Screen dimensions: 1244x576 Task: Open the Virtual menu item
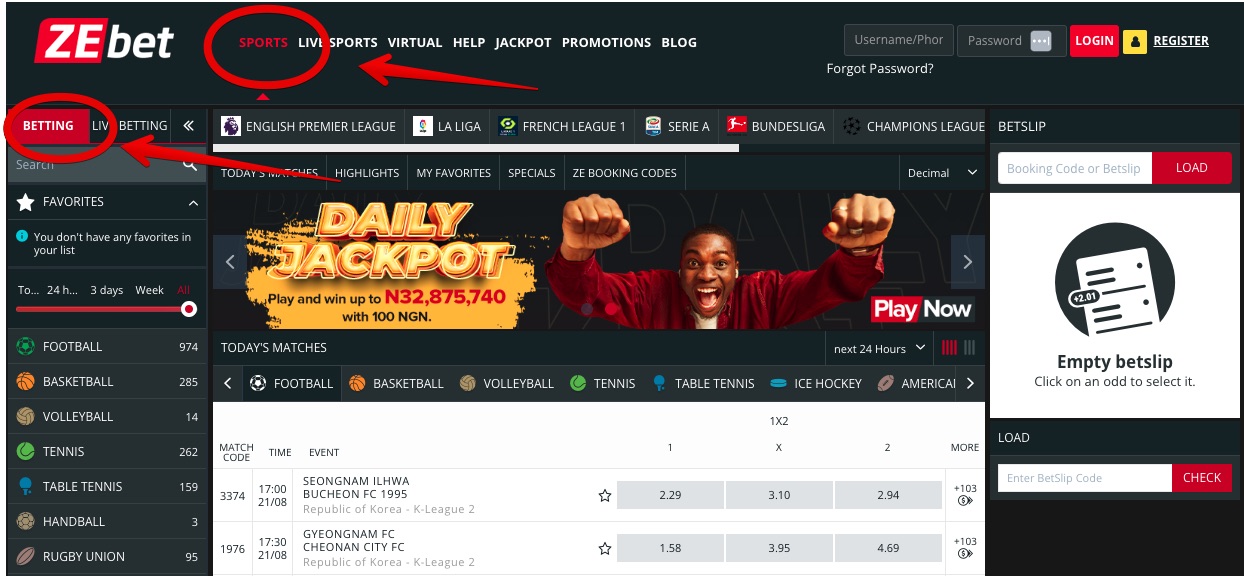(x=415, y=42)
